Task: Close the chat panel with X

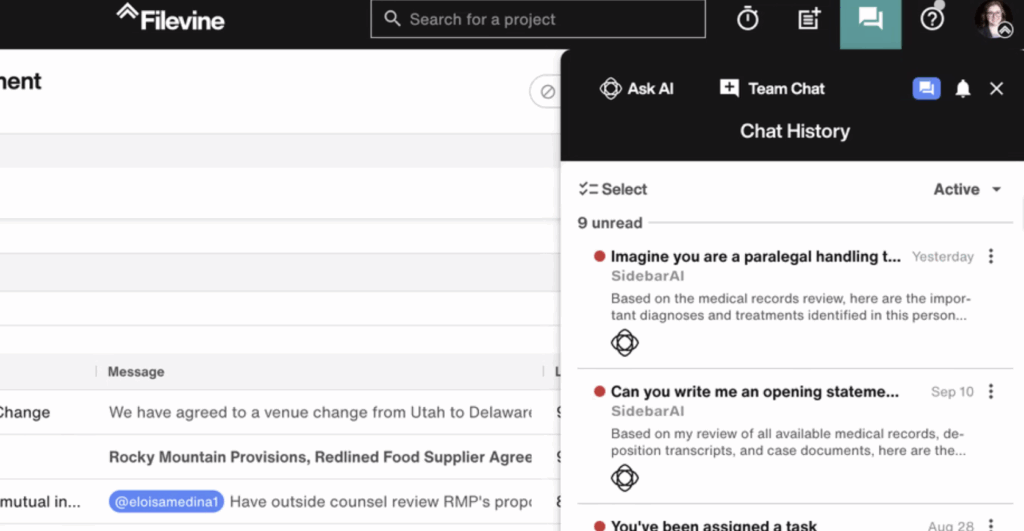Action: pyautogui.click(x=996, y=89)
